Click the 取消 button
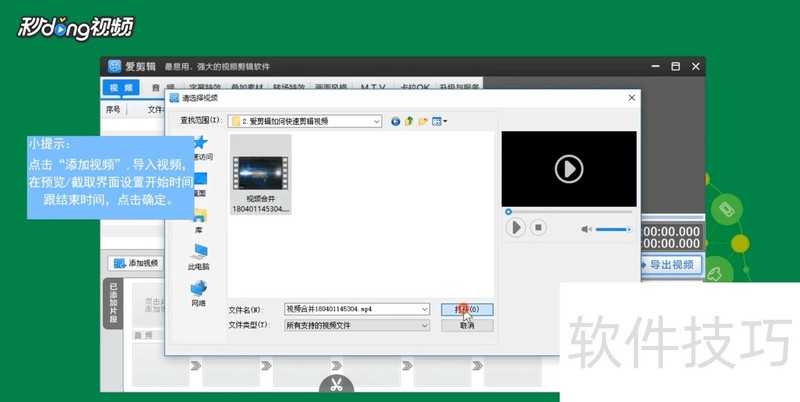The width and height of the screenshot is (800, 402). [467, 325]
